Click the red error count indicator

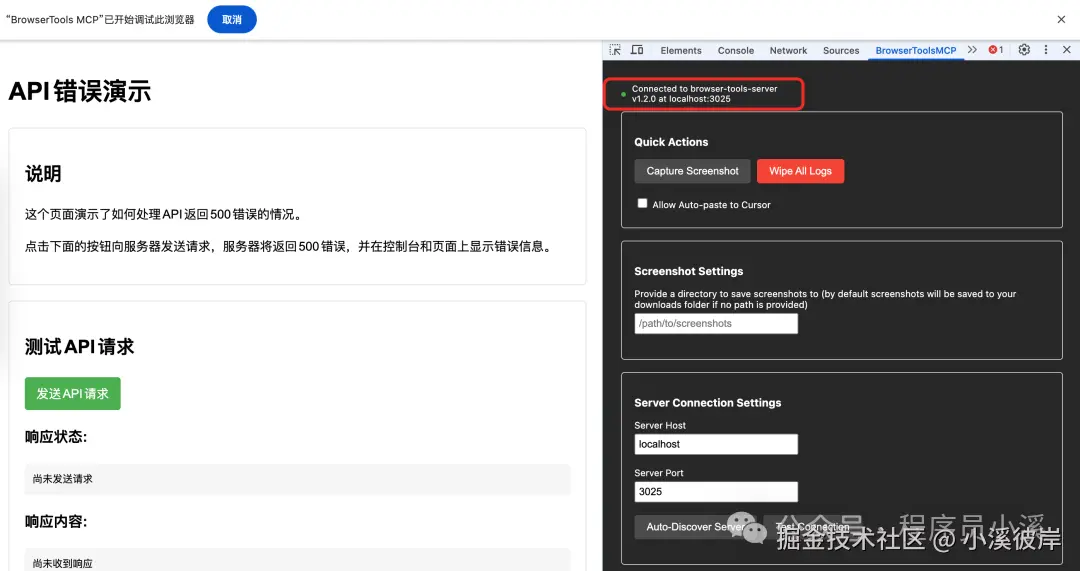(x=996, y=50)
